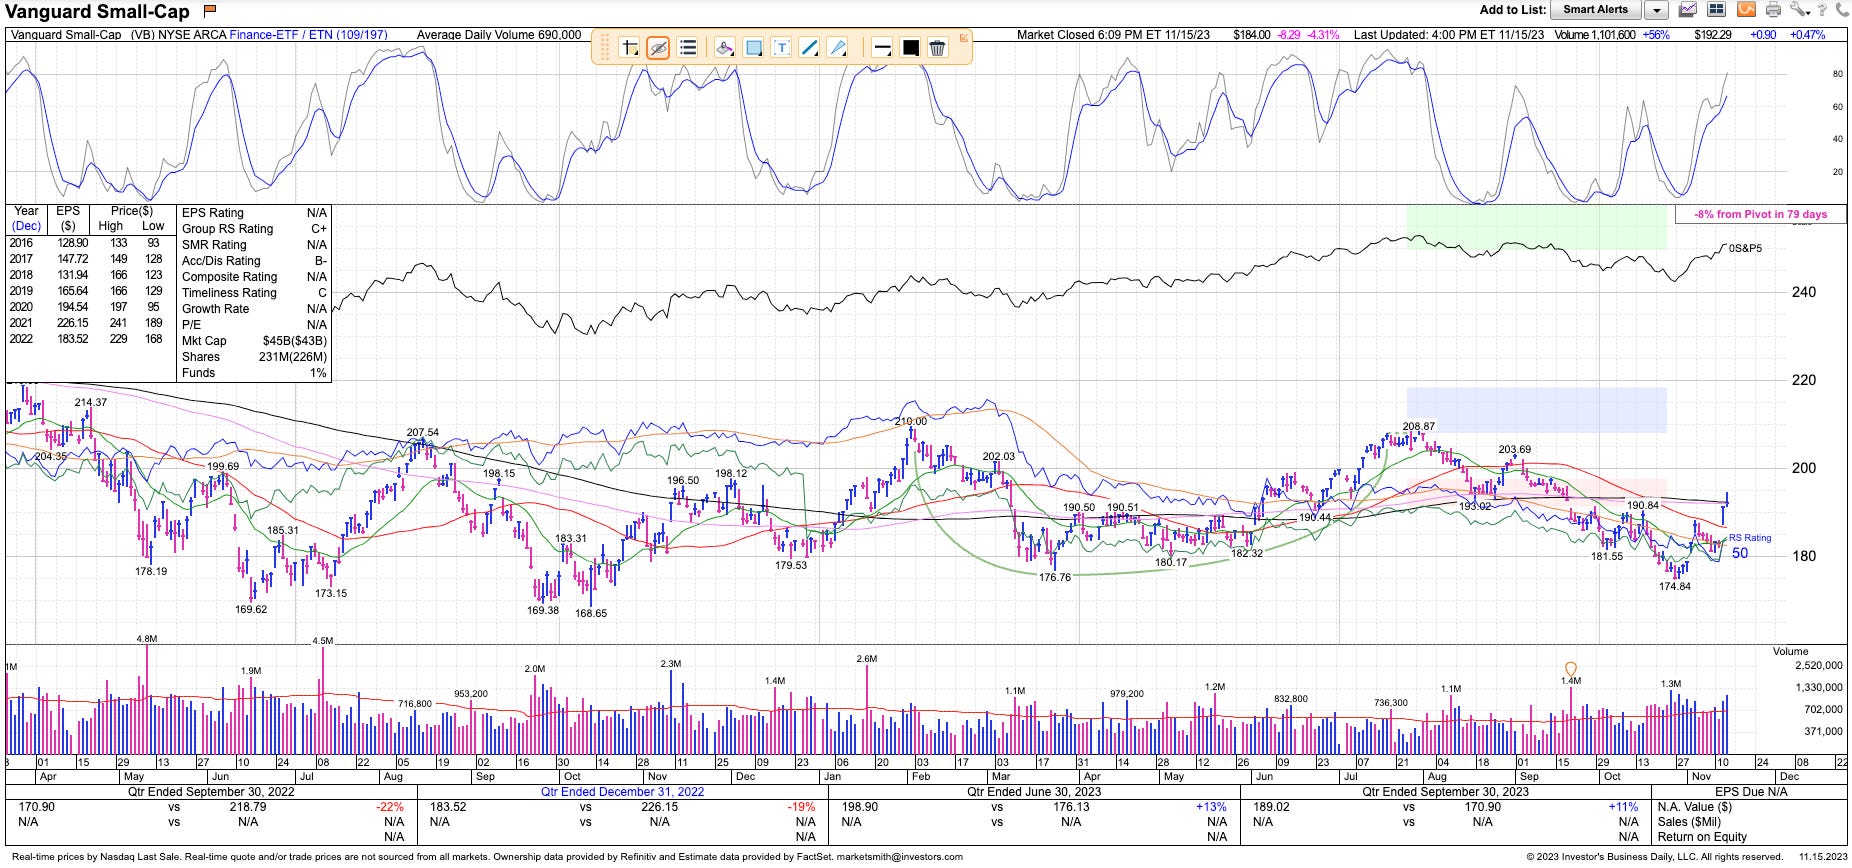
Task: Click the -22% EPS change value
Action: (390, 806)
